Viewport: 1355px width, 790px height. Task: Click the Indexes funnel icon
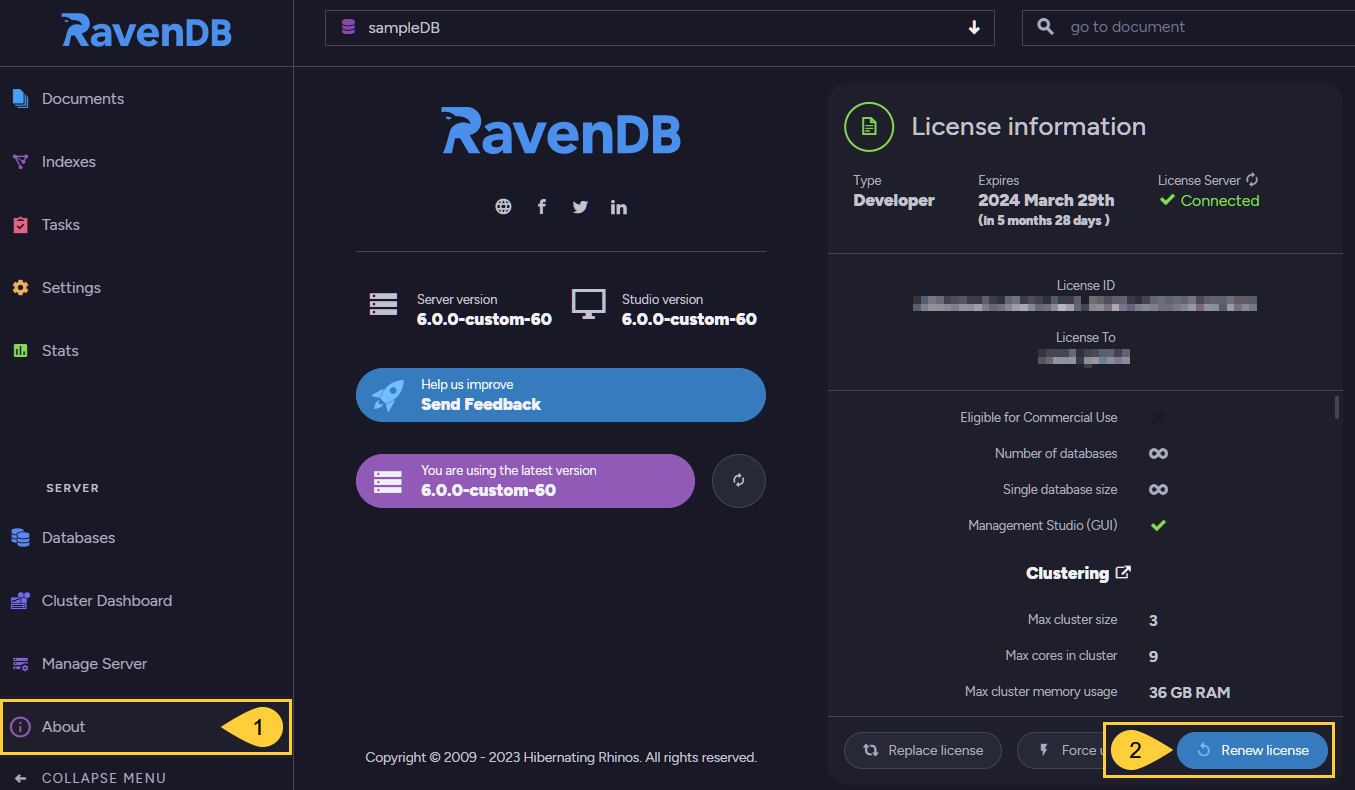20,162
